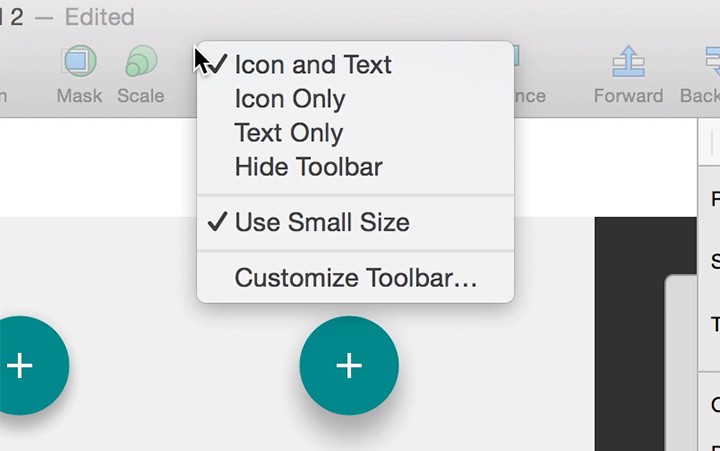720x451 pixels.
Task: Click the toolbar icon partly hidden behind menu
Action: tap(517, 56)
